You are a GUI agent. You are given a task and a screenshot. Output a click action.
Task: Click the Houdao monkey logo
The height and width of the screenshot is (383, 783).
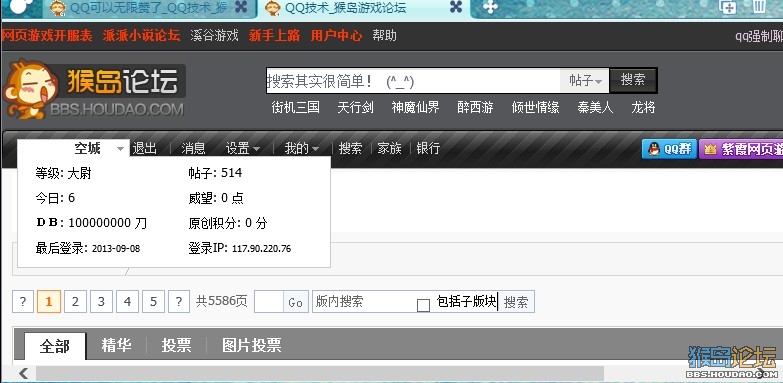tap(94, 89)
